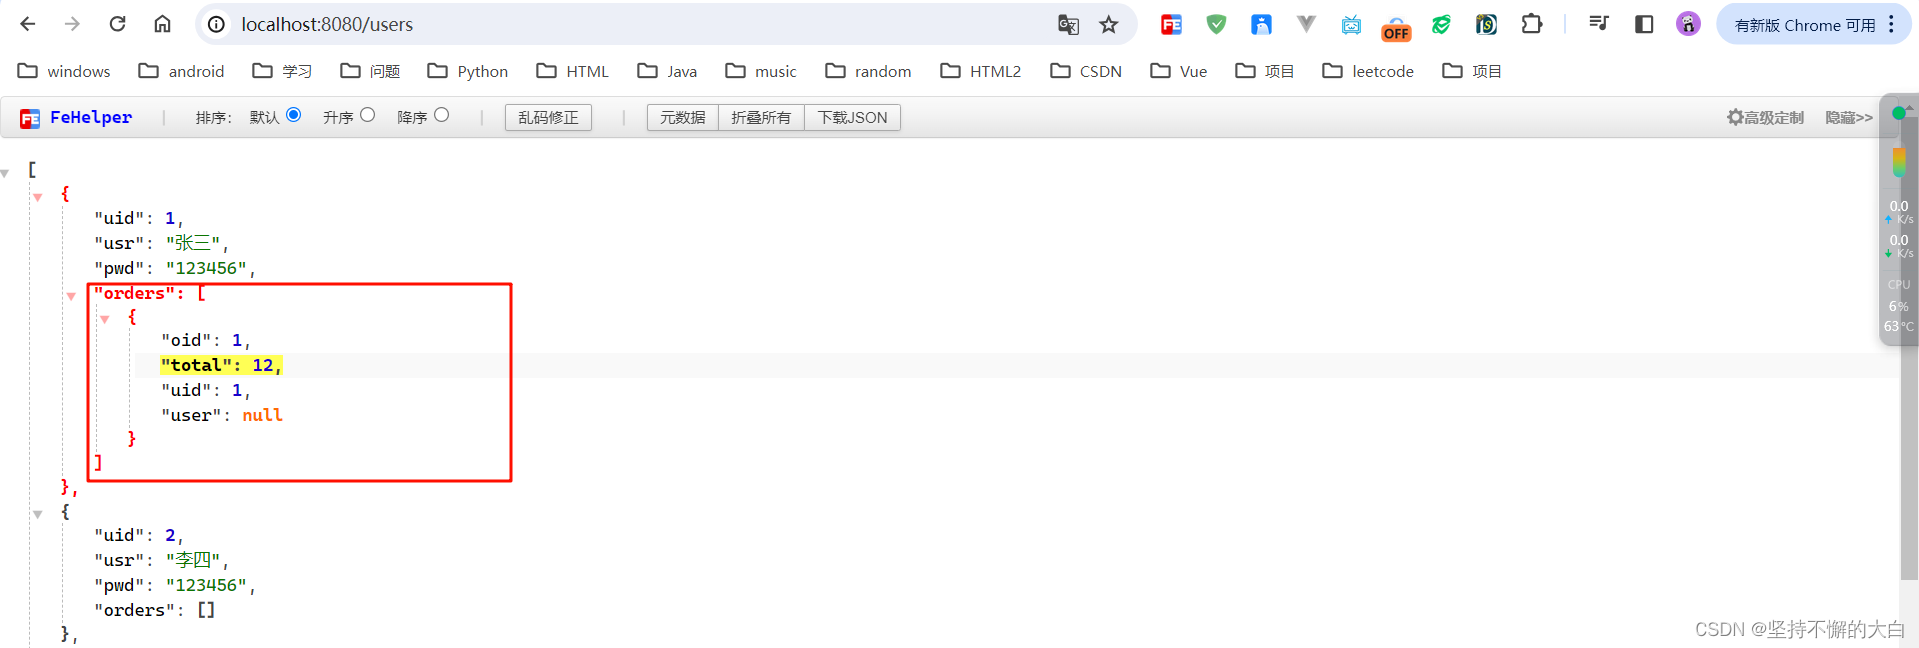Open Vue bookmark folder

[x=1178, y=71]
